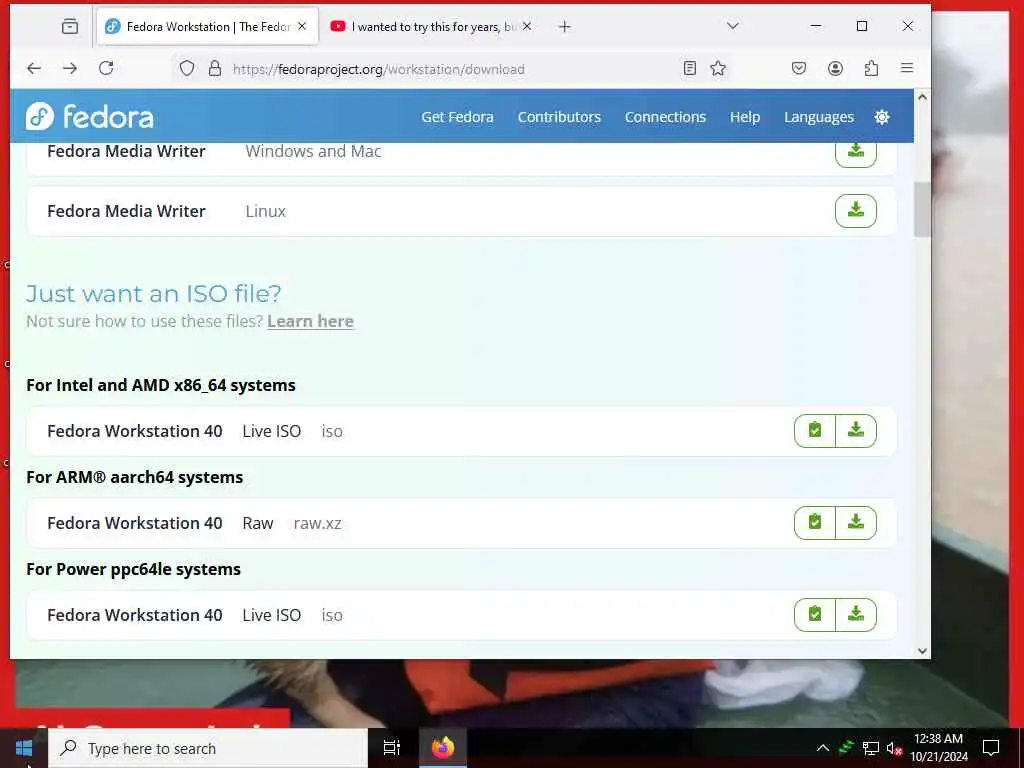
Task: Open the Firefox View icon
Action: pos(70,26)
